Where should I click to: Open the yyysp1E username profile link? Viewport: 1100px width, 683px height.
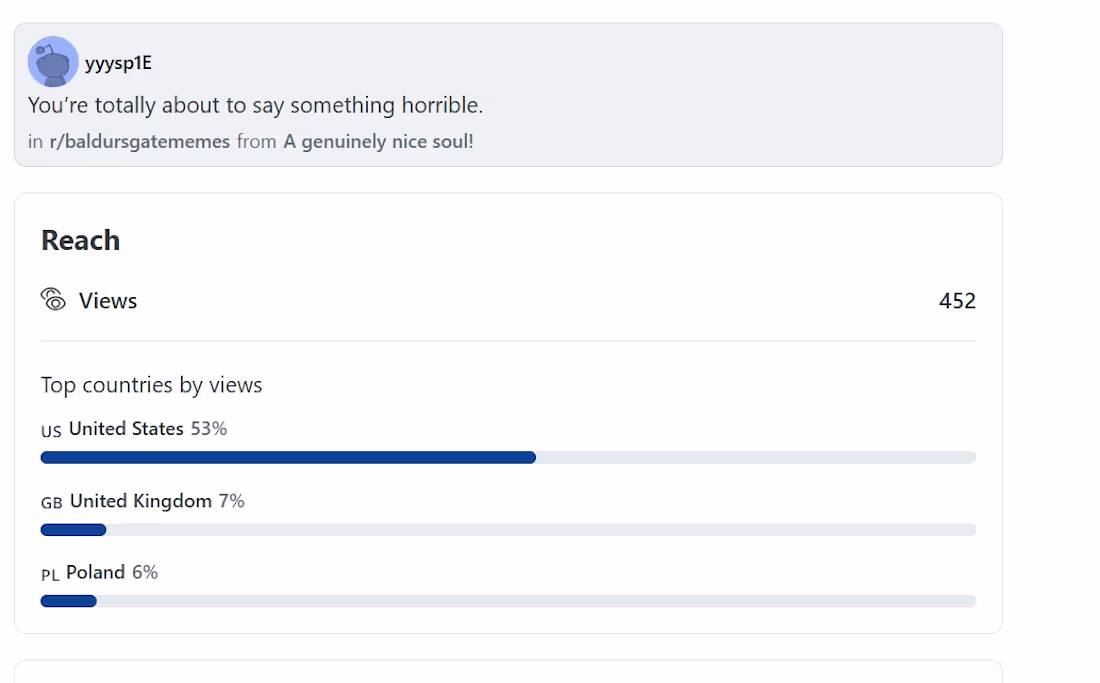coord(118,63)
